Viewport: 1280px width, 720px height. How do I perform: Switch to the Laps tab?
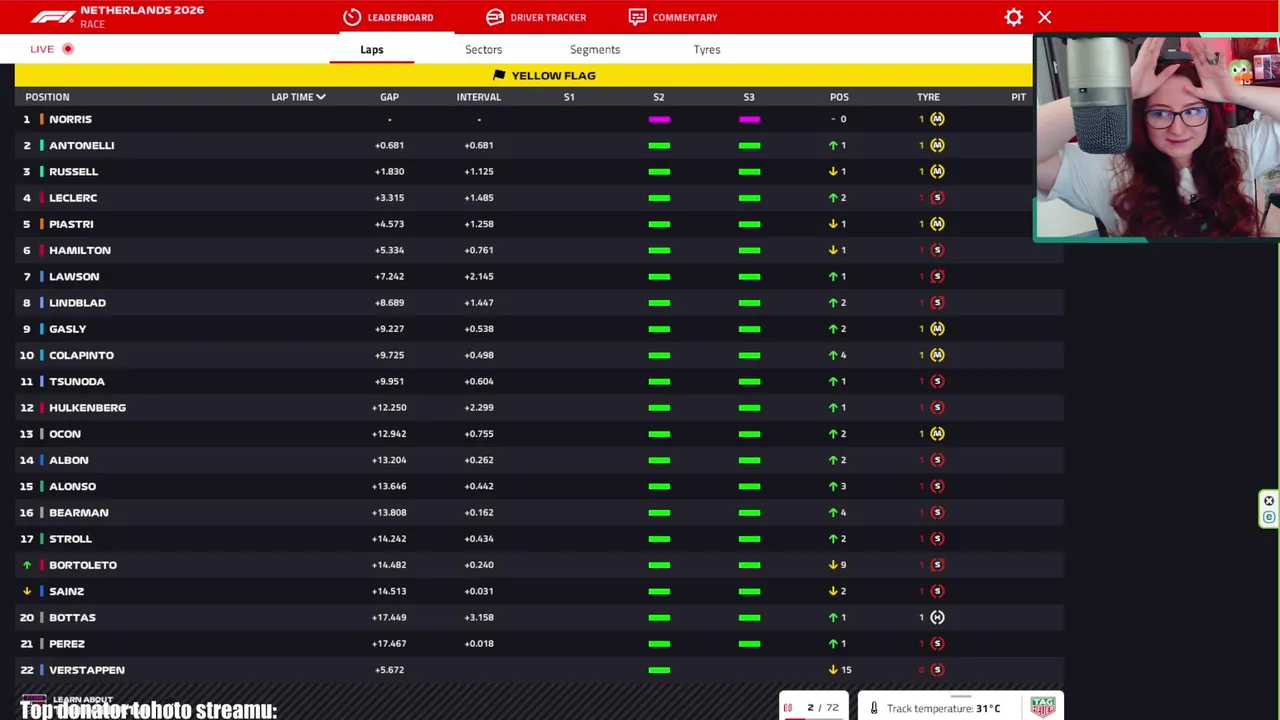(x=372, y=49)
